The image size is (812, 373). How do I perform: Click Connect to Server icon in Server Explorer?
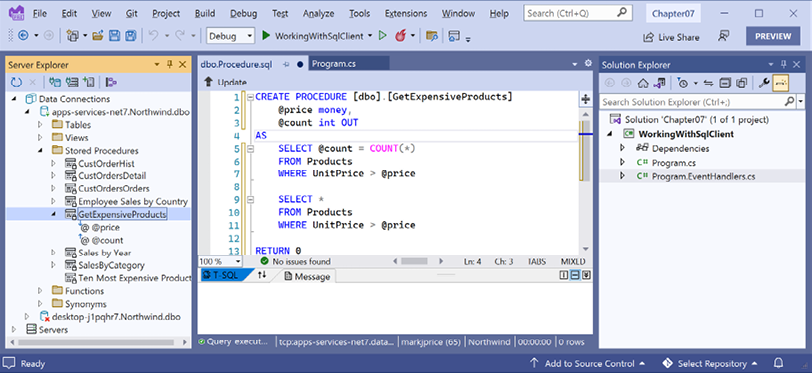pyautogui.click(x=72, y=82)
